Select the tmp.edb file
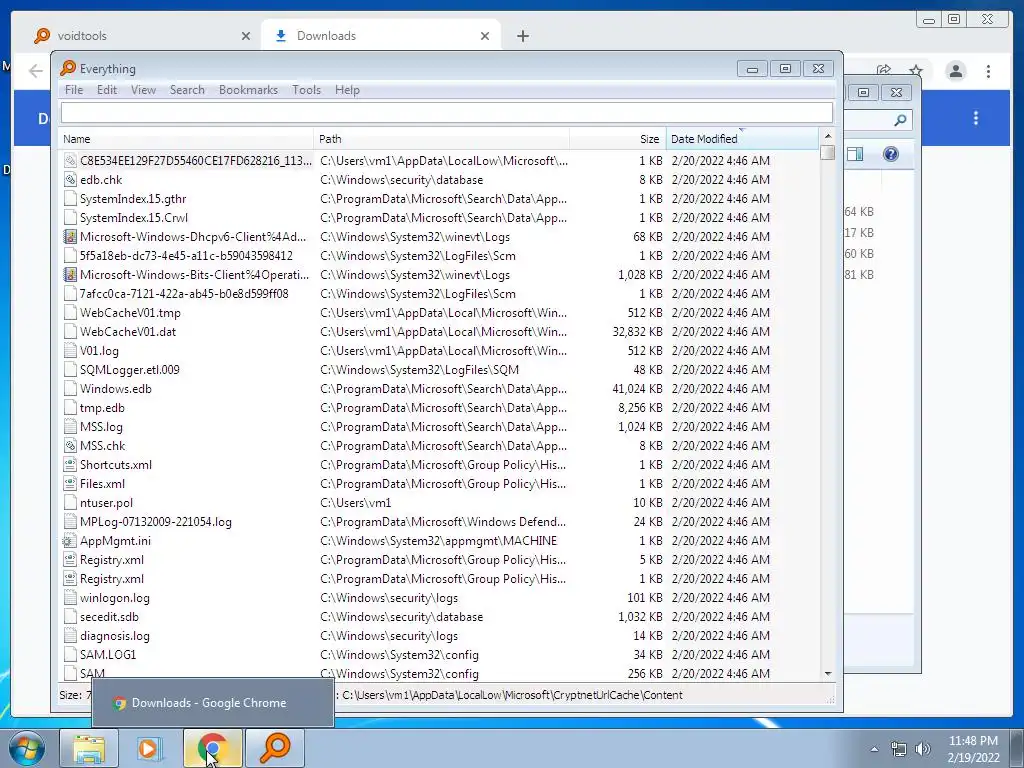This screenshot has height=768, width=1024. pos(102,408)
